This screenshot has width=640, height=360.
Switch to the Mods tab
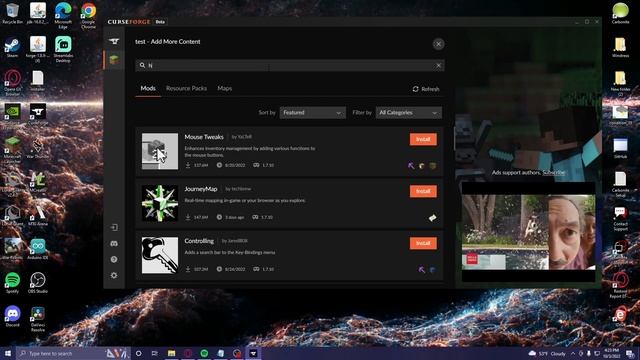tap(148, 88)
